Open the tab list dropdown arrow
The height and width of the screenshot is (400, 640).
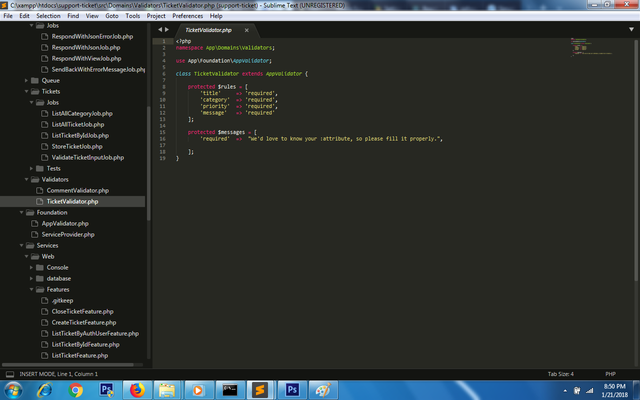point(631,29)
